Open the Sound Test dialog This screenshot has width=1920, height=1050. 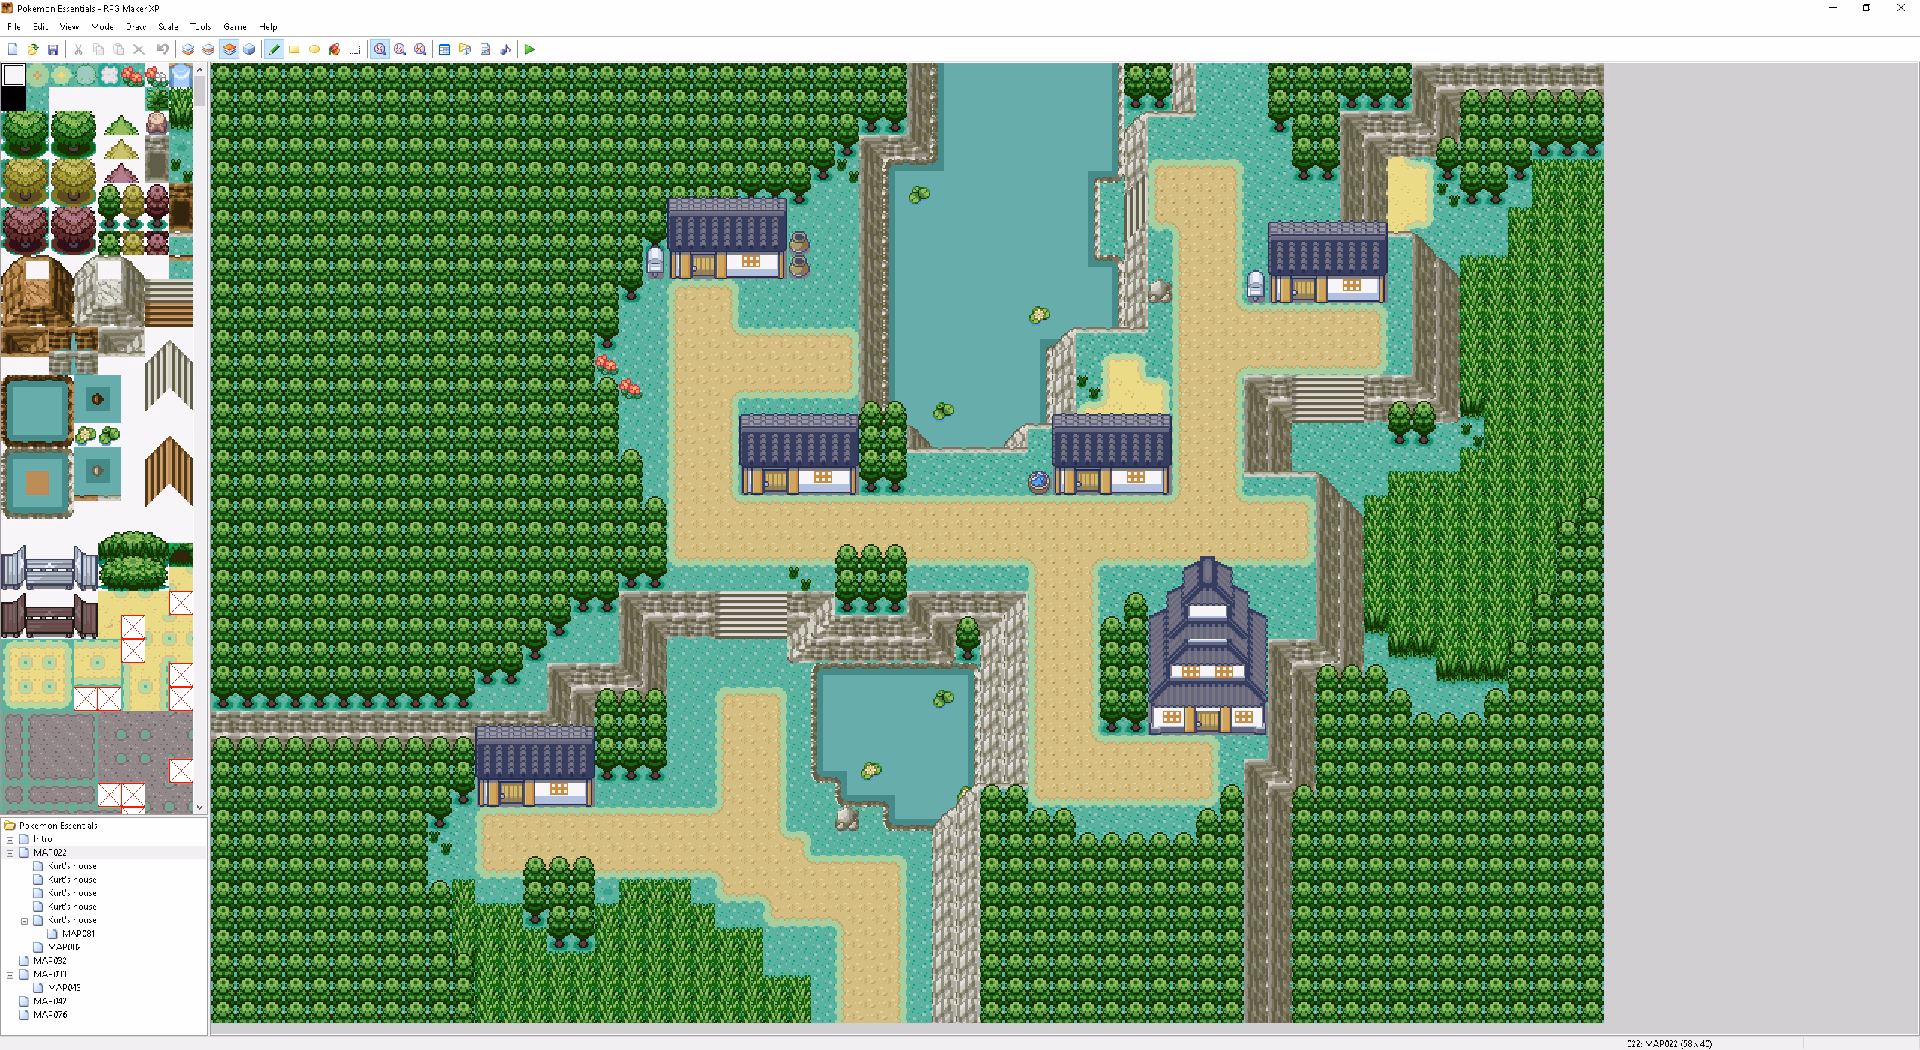point(506,49)
